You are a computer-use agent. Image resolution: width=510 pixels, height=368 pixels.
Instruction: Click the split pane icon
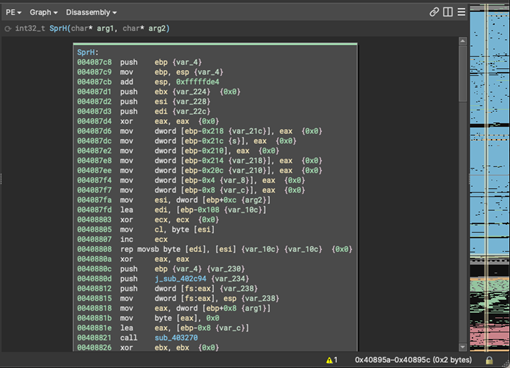pyautogui.click(x=448, y=12)
